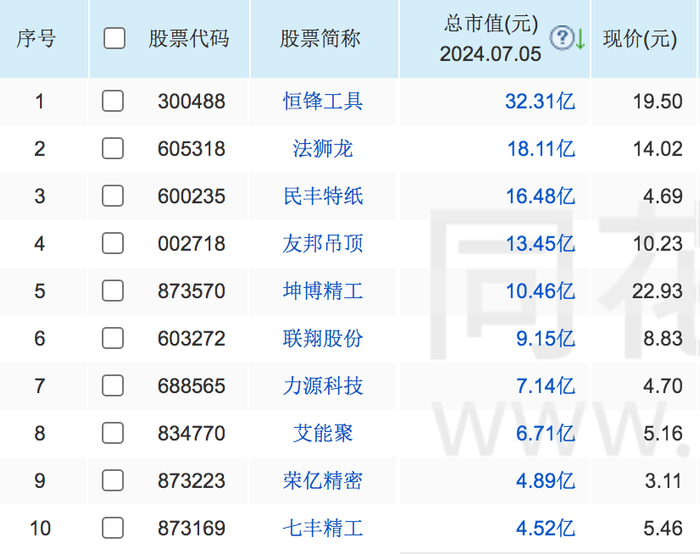Select the checkbox next to 605318
Image resolution: width=700 pixels, height=554 pixels.
(113, 149)
